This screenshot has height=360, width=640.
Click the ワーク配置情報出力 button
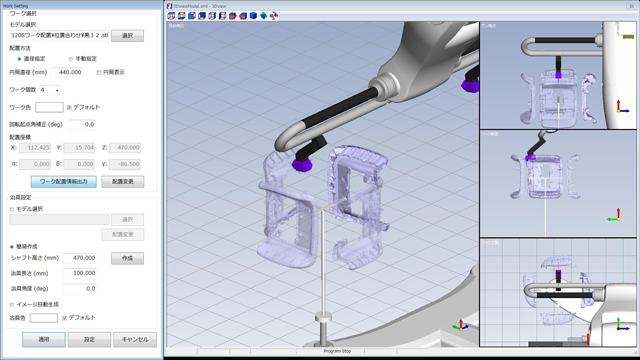pyautogui.click(x=64, y=182)
